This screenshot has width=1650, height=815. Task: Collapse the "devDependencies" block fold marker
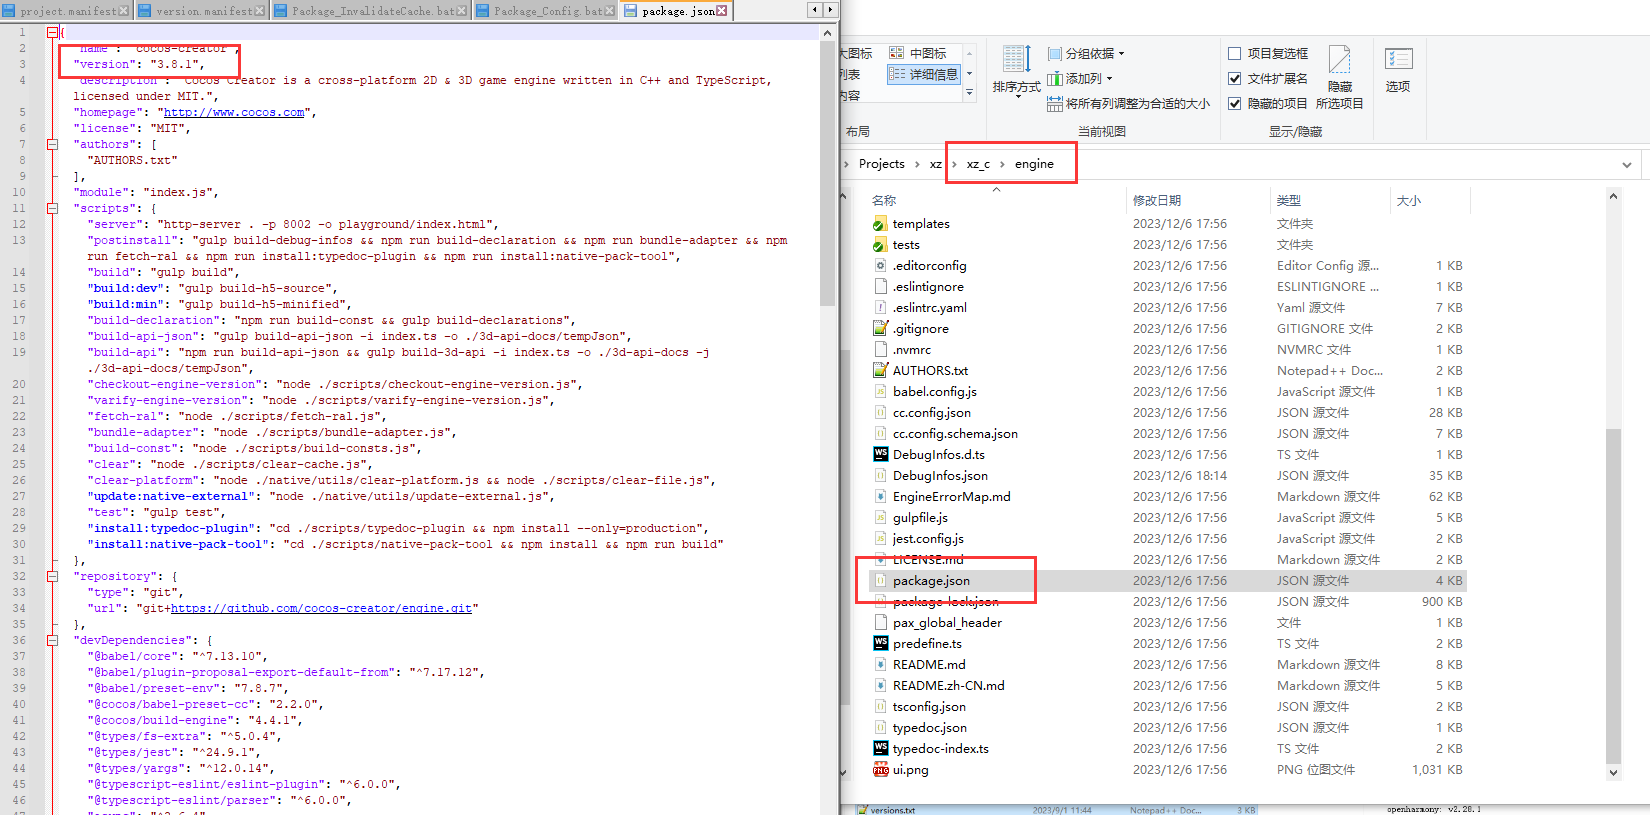coord(52,640)
